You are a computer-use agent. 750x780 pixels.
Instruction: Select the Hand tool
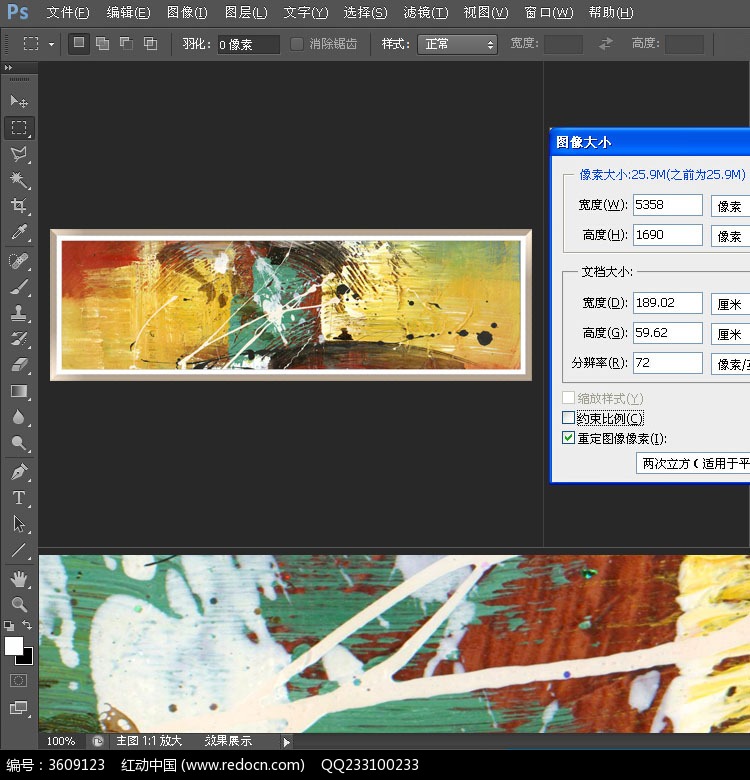click(19, 579)
